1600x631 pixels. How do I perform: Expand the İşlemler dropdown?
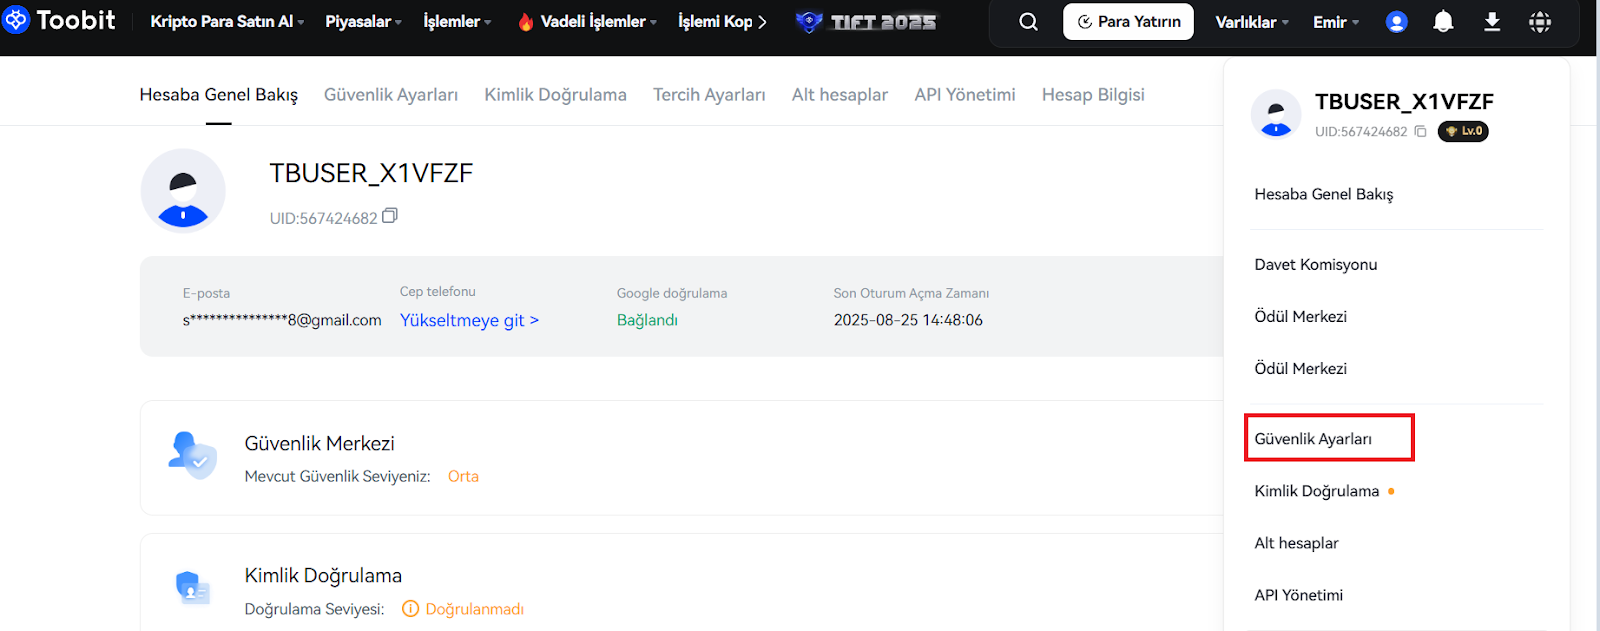click(457, 21)
